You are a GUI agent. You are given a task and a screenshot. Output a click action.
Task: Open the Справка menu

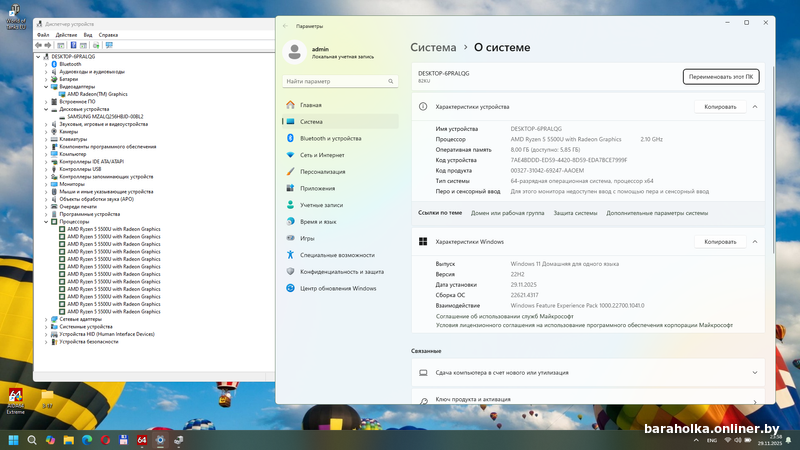click(108, 34)
